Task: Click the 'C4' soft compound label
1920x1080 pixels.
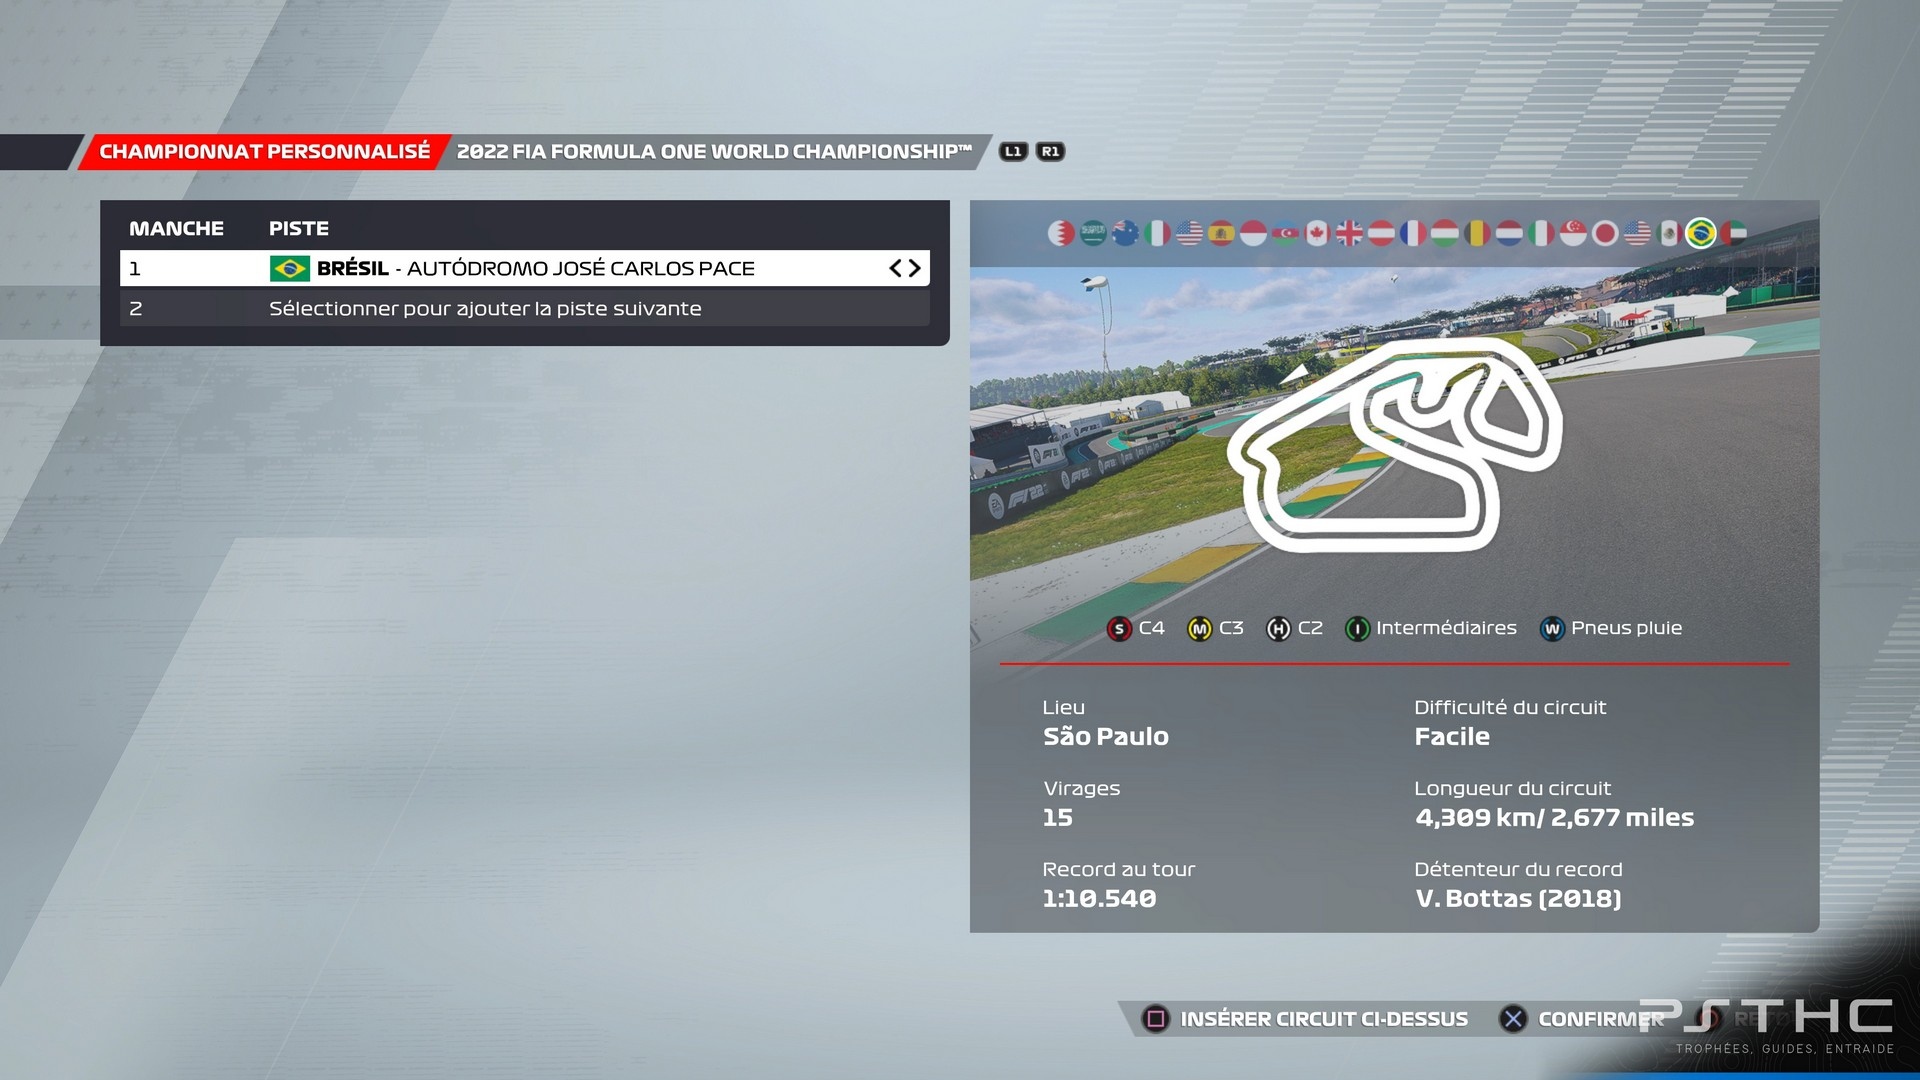Action: click(1151, 628)
